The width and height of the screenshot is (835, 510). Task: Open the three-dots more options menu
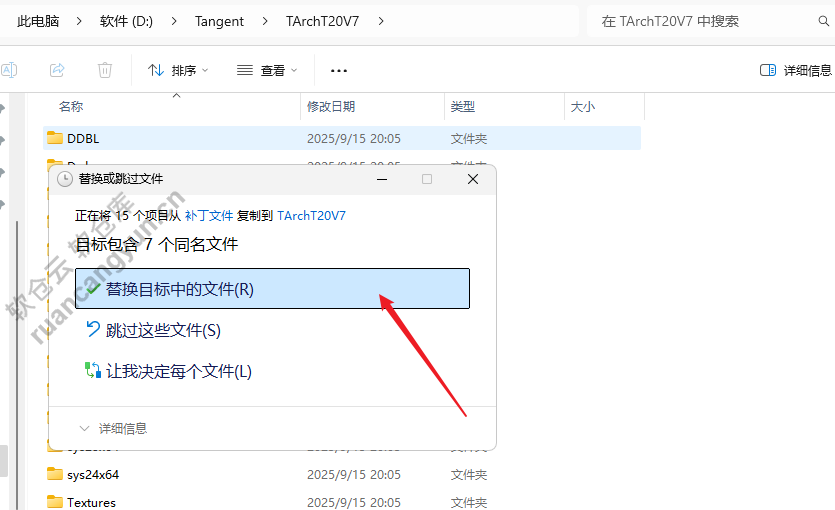point(338,70)
